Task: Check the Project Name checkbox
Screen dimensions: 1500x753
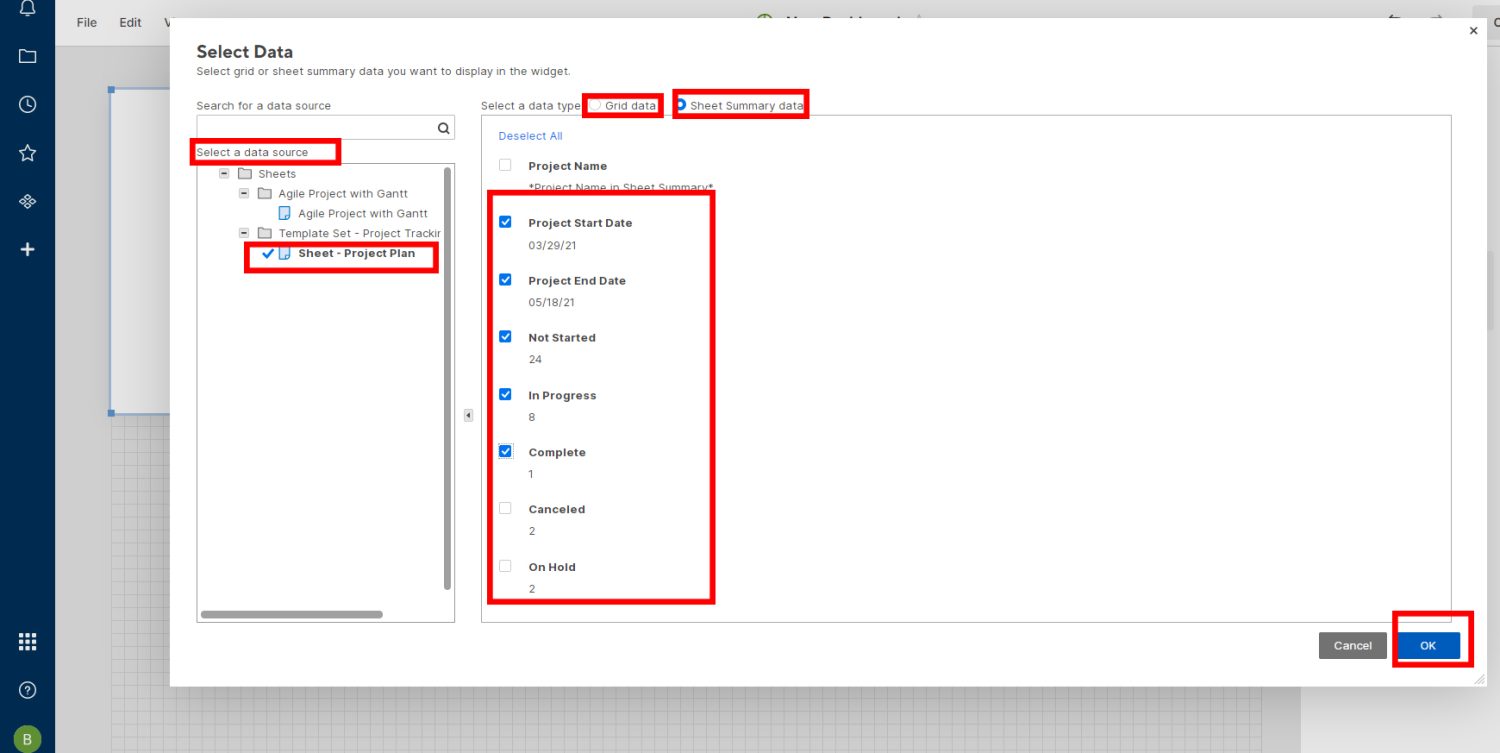Action: (x=505, y=165)
